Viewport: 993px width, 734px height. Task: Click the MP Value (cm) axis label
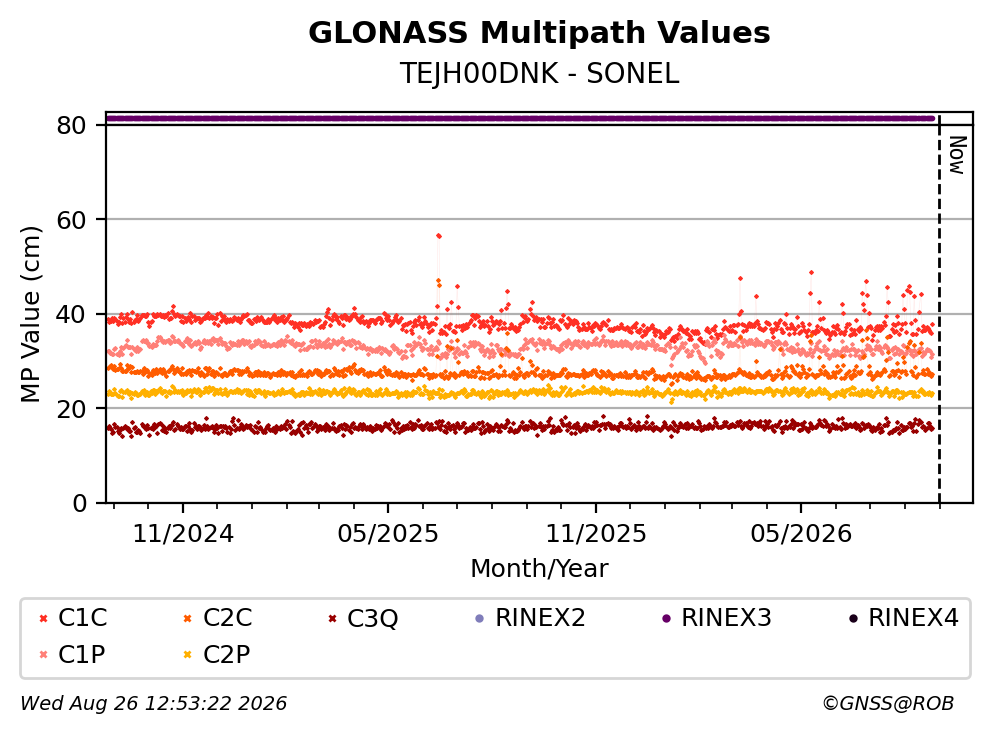click(x=30, y=314)
